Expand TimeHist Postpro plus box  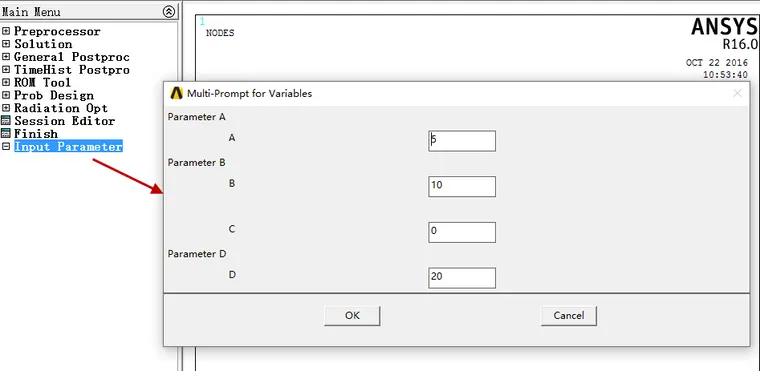6,70
